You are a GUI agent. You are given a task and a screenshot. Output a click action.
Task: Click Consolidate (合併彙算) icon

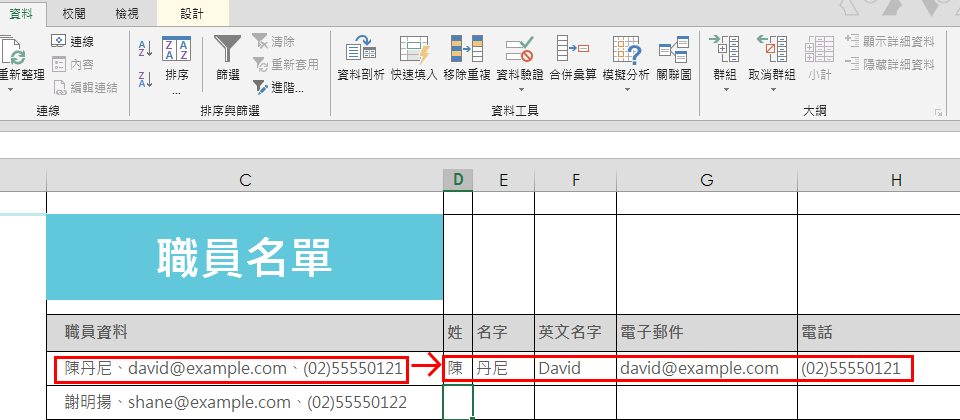pos(572,49)
